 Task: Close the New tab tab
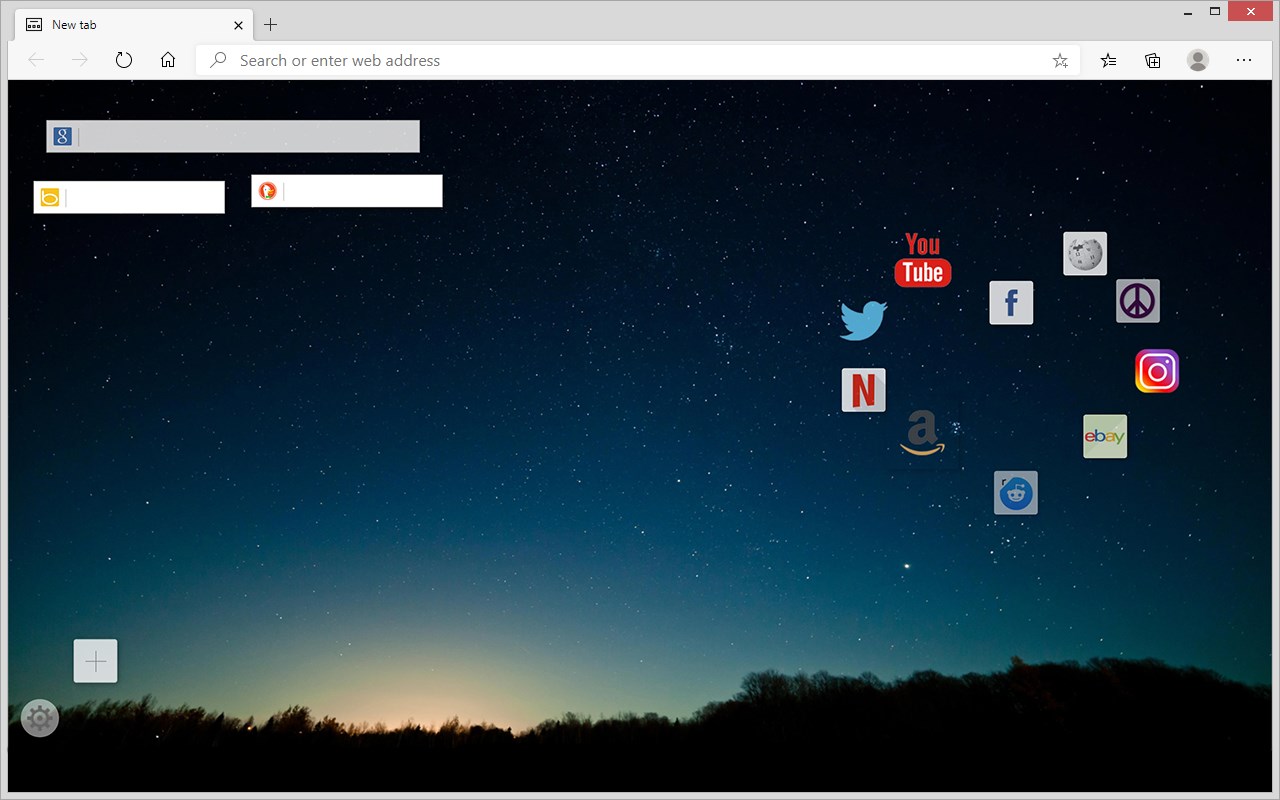[x=238, y=25]
